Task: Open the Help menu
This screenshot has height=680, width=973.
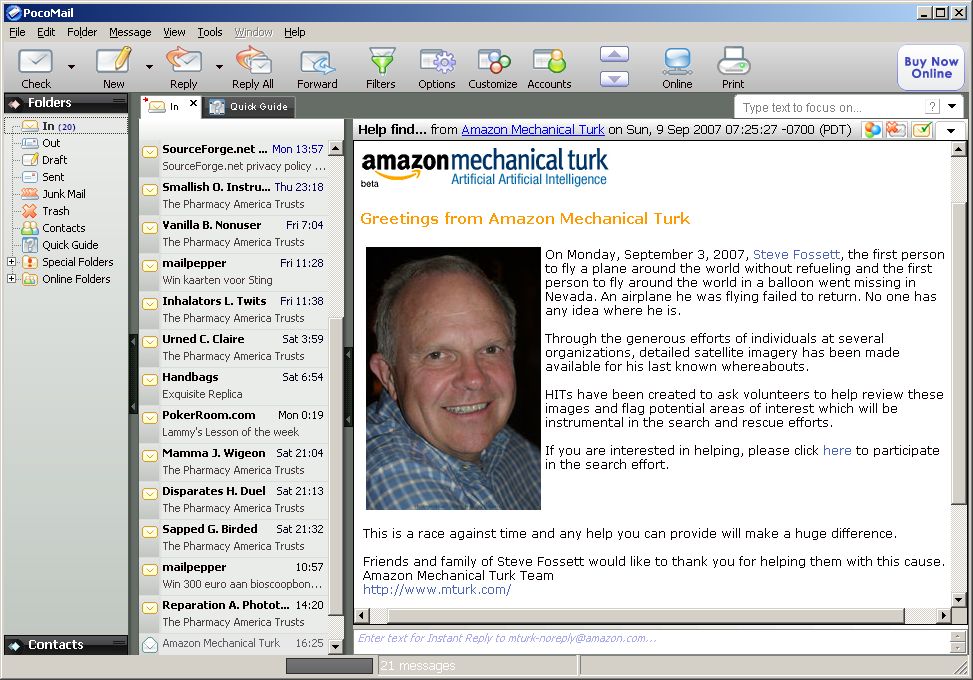Action: tap(295, 32)
